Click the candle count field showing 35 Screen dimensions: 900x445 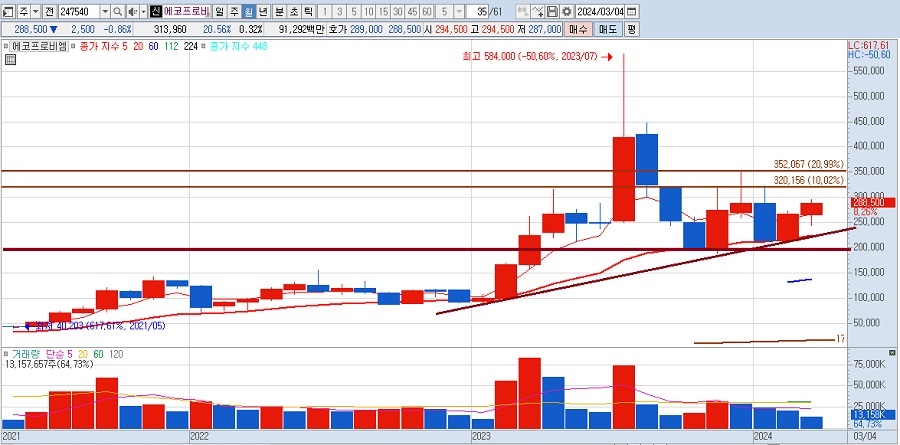[478, 11]
